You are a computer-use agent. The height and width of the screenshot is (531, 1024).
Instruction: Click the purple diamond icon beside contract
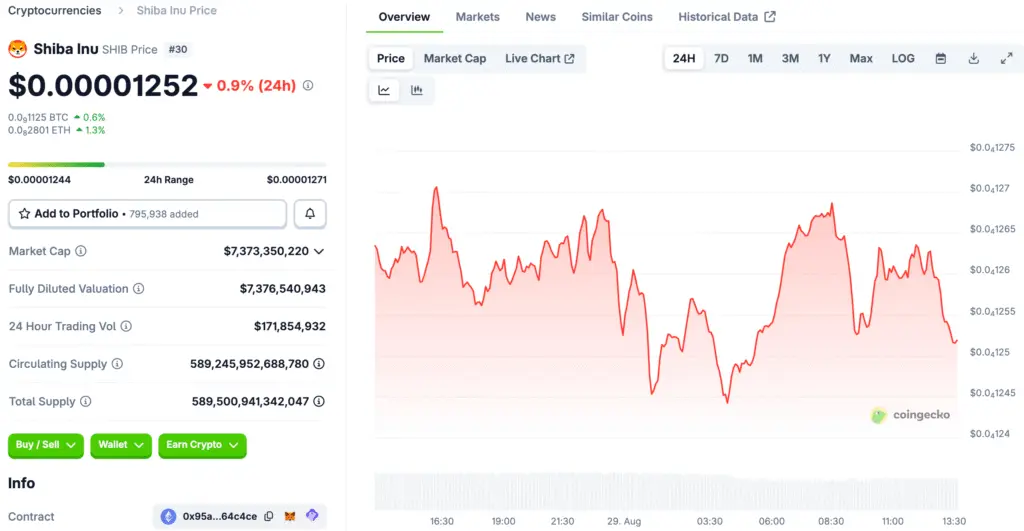(312, 515)
